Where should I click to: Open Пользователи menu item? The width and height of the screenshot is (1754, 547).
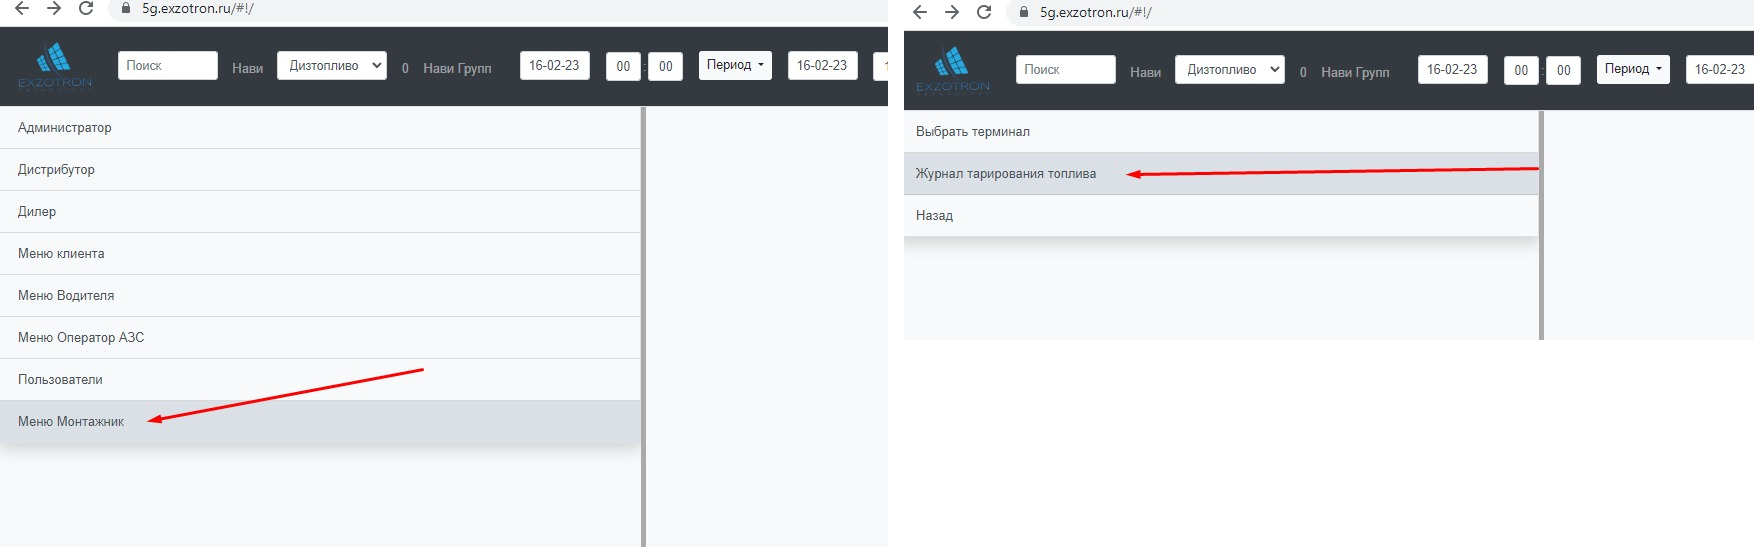[320, 380]
